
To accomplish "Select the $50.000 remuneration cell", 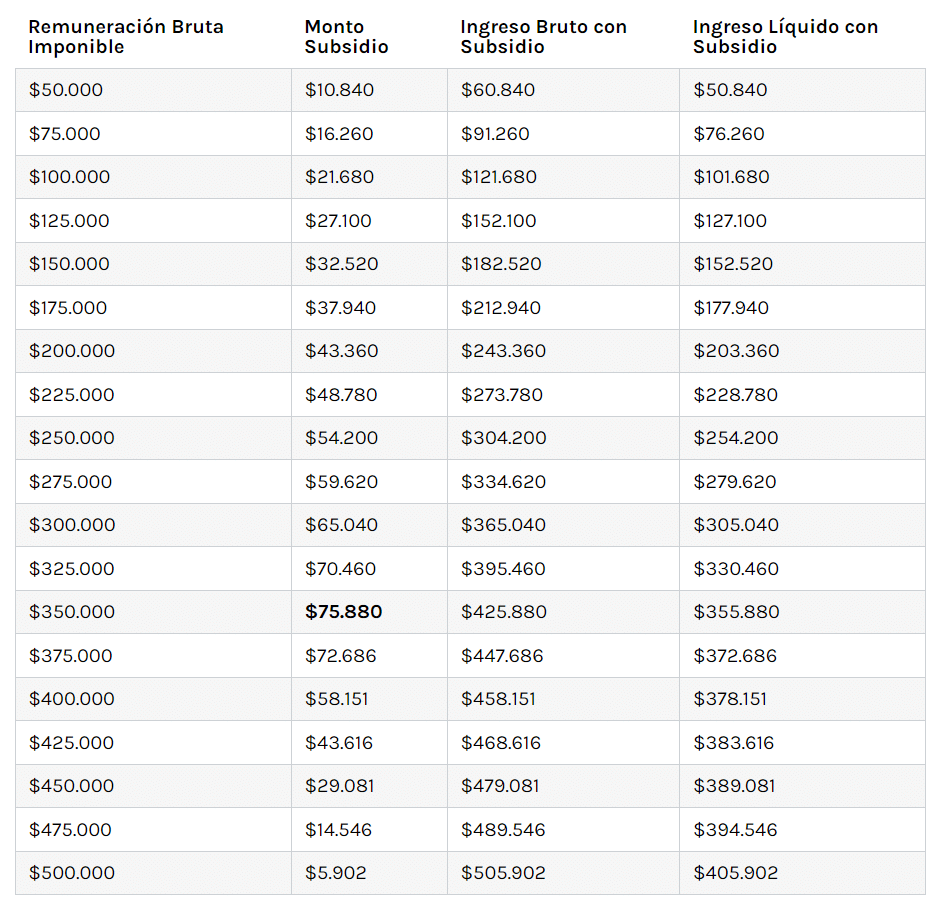I will 66,90.
